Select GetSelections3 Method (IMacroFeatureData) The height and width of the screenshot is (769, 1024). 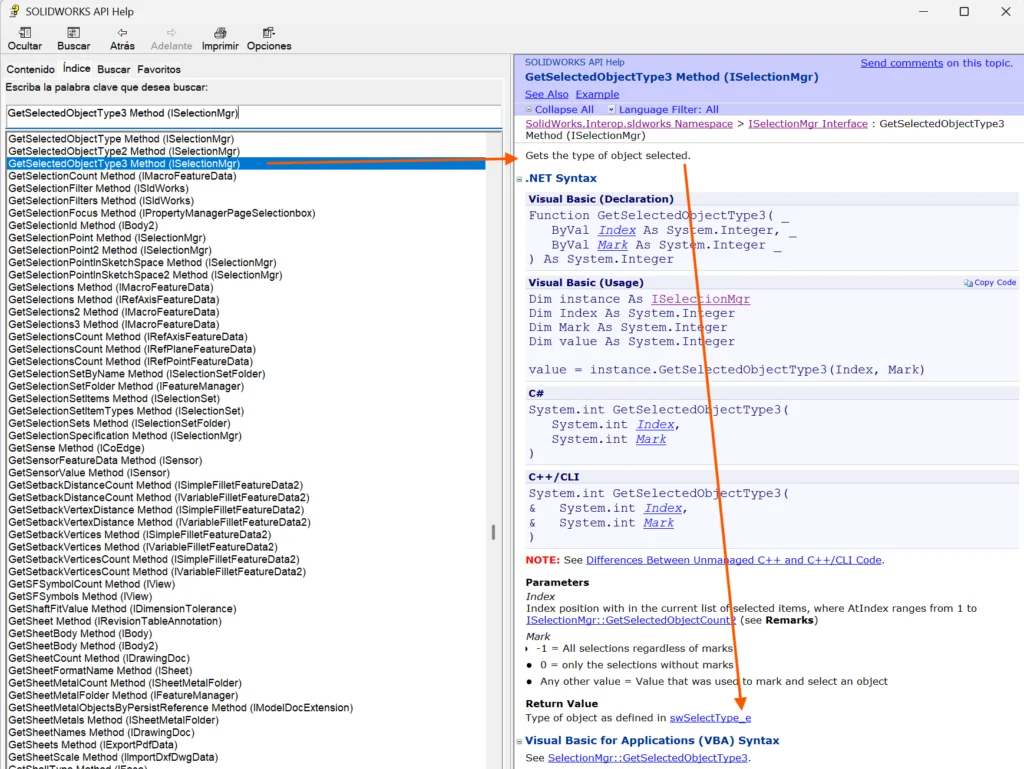tap(114, 324)
